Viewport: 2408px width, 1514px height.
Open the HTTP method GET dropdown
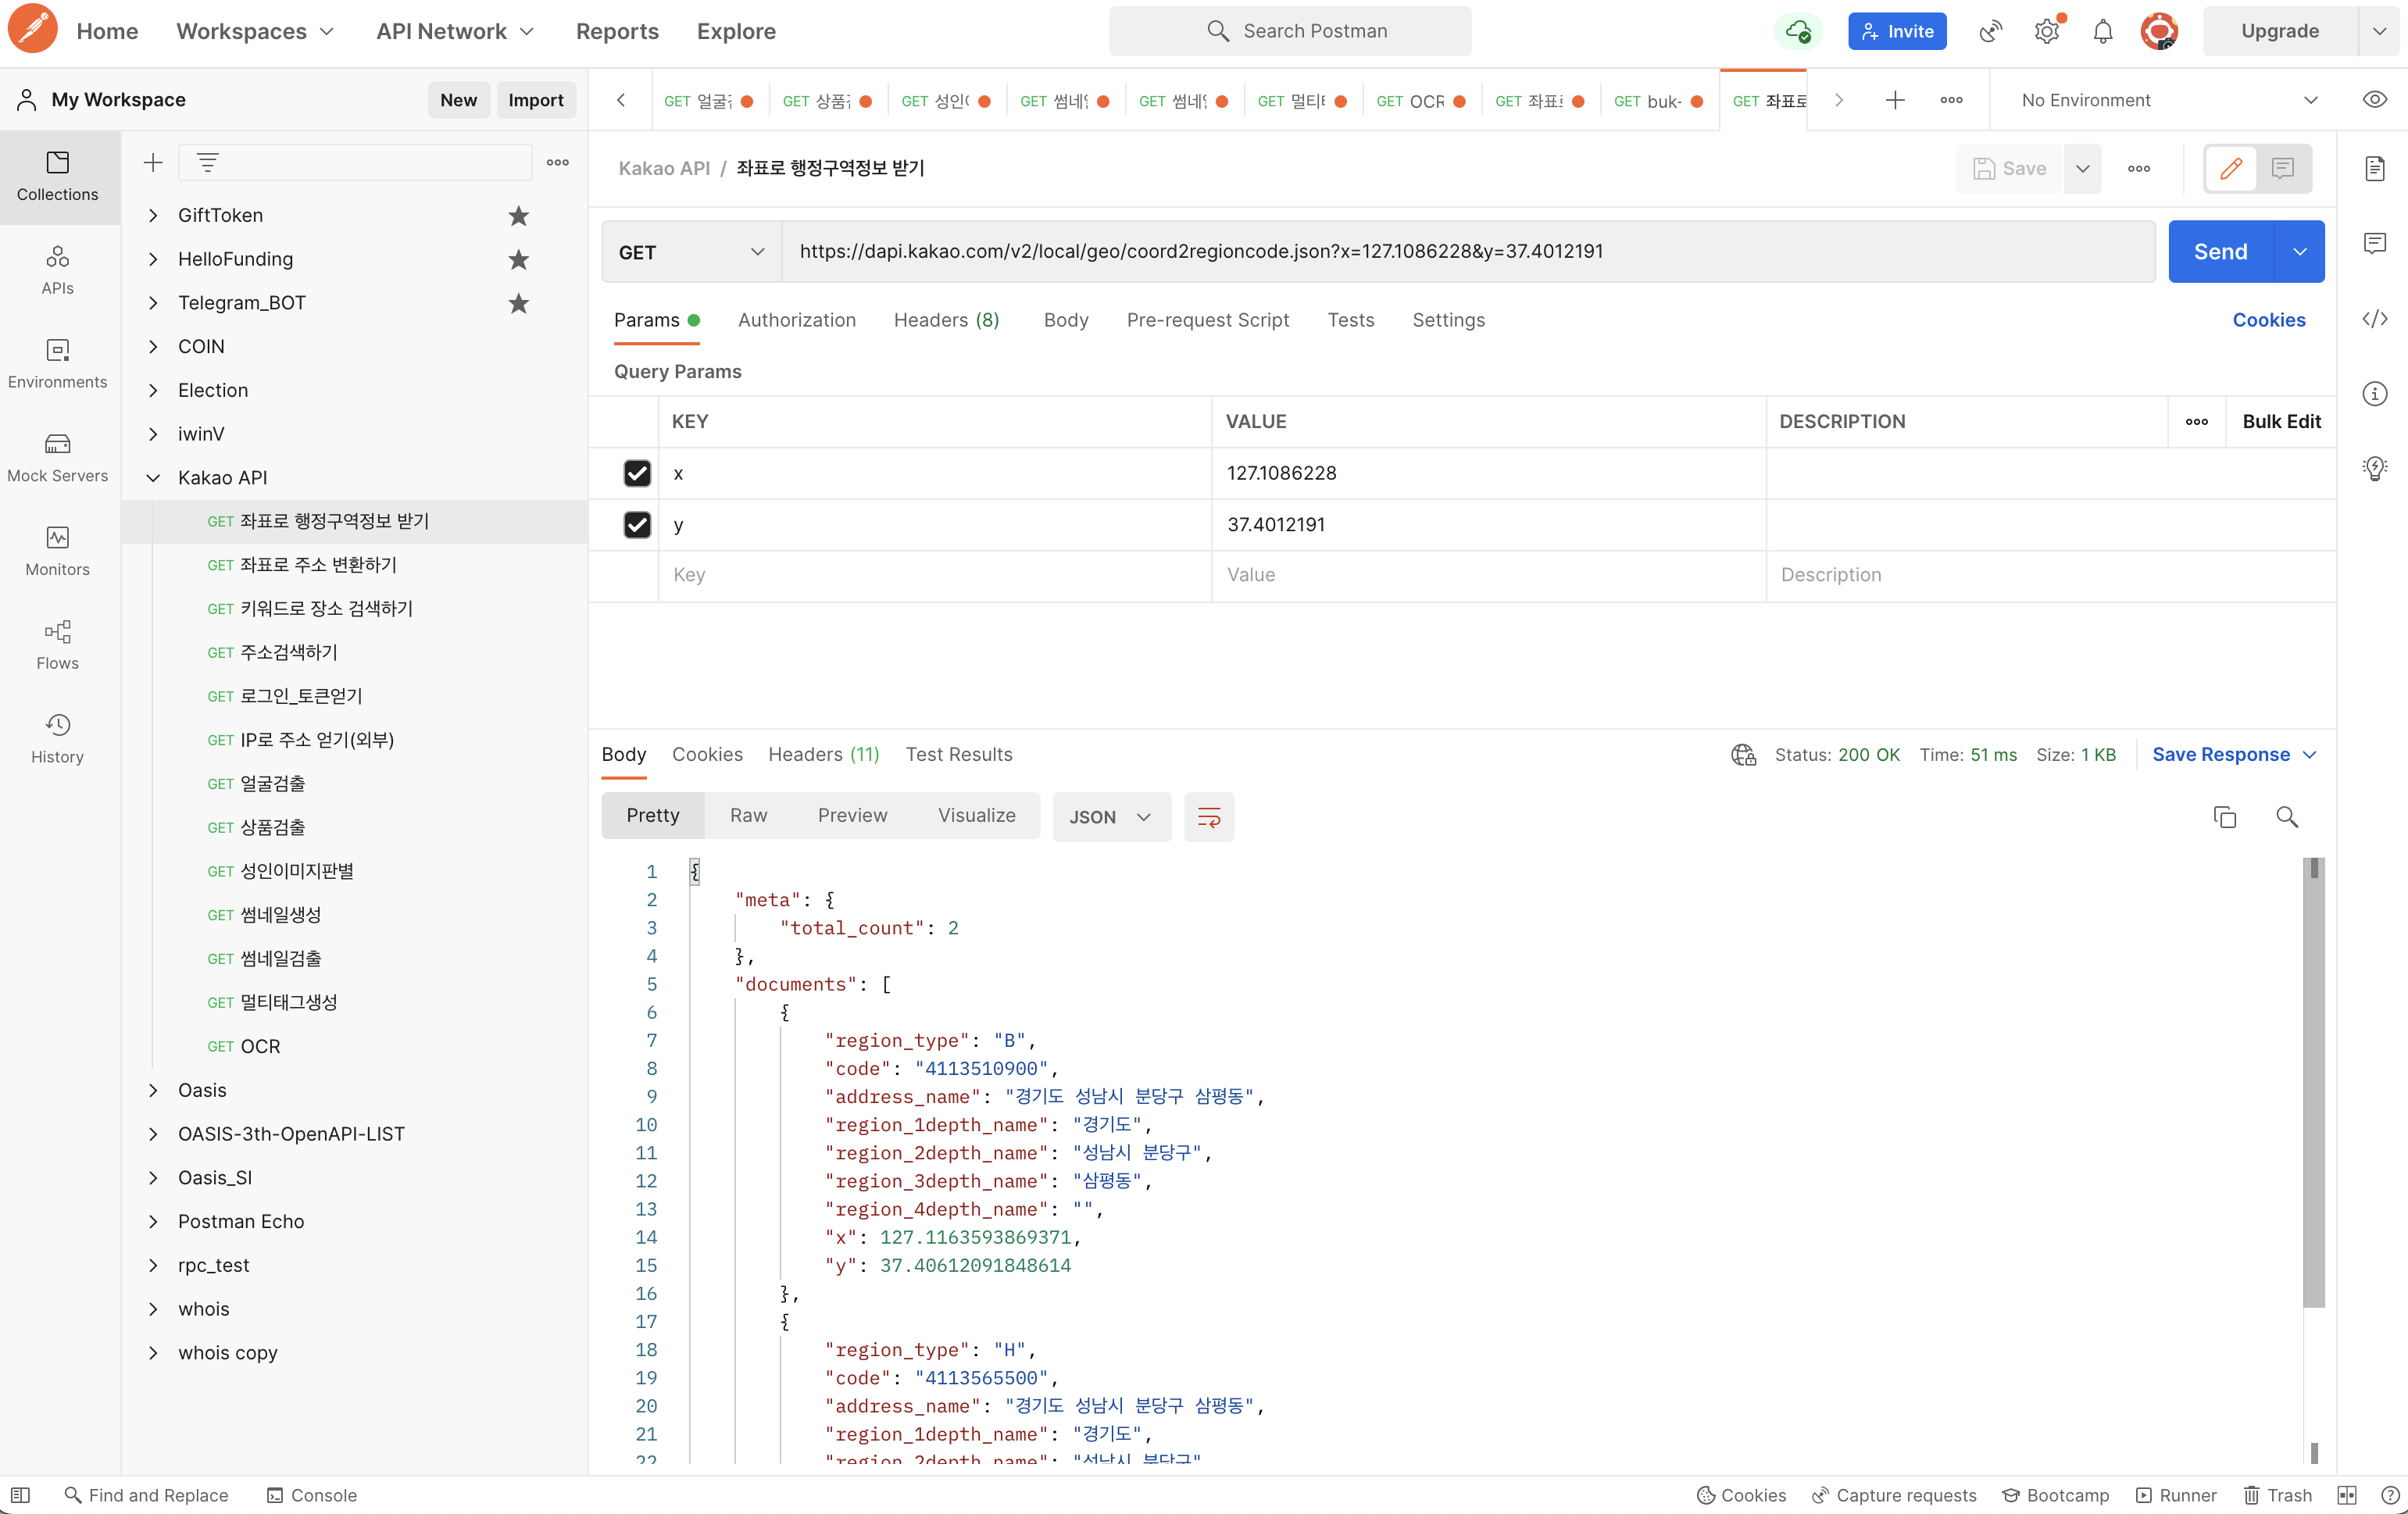[x=691, y=252]
